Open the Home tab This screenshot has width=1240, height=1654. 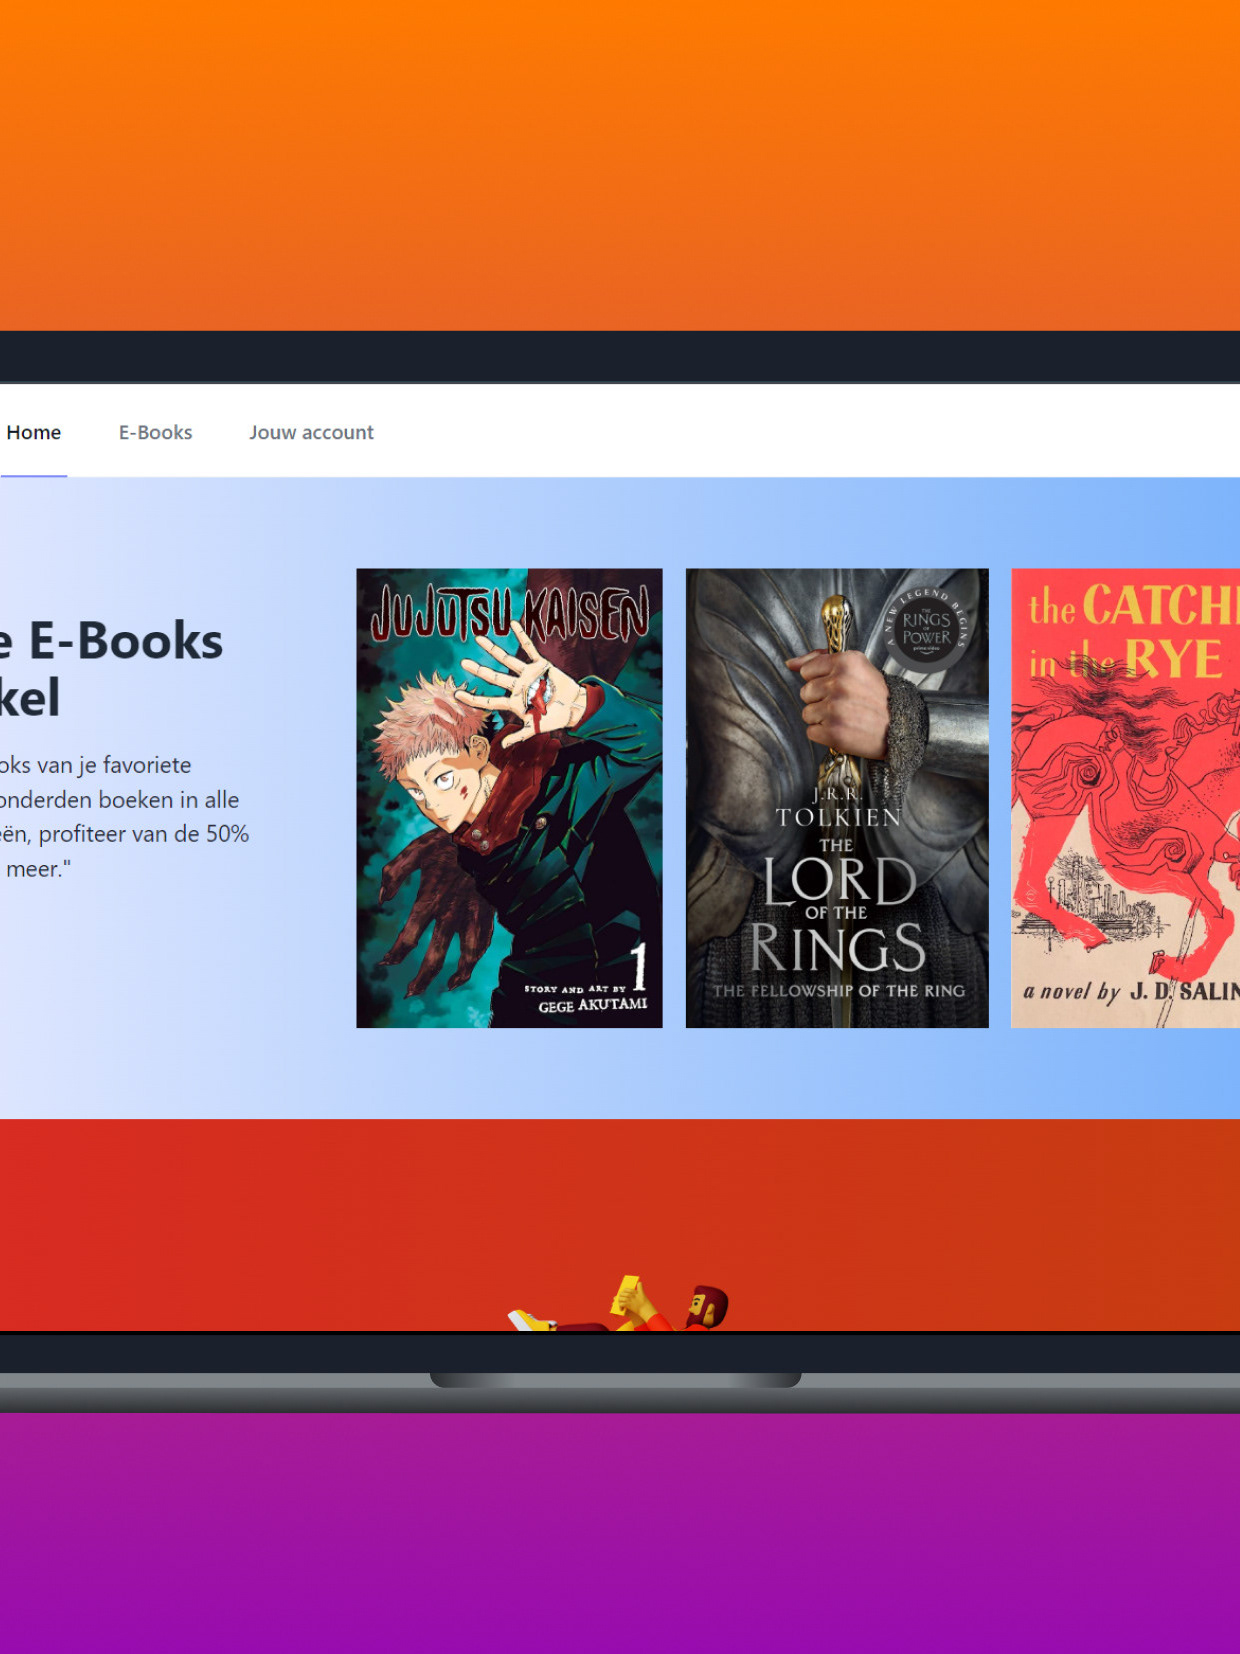tap(33, 432)
